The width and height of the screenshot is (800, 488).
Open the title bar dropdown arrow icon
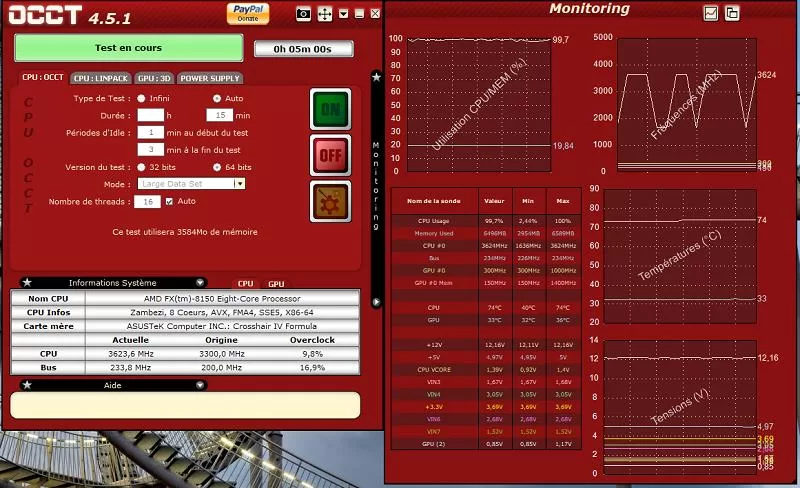coord(344,14)
